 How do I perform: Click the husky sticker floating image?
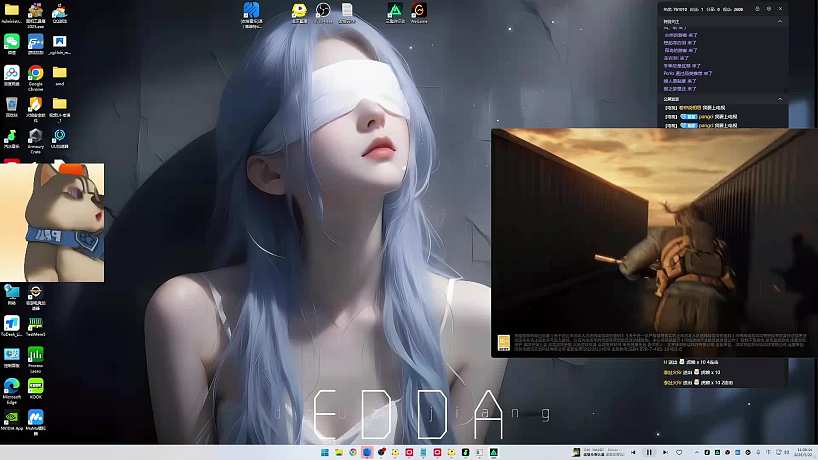(52, 223)
